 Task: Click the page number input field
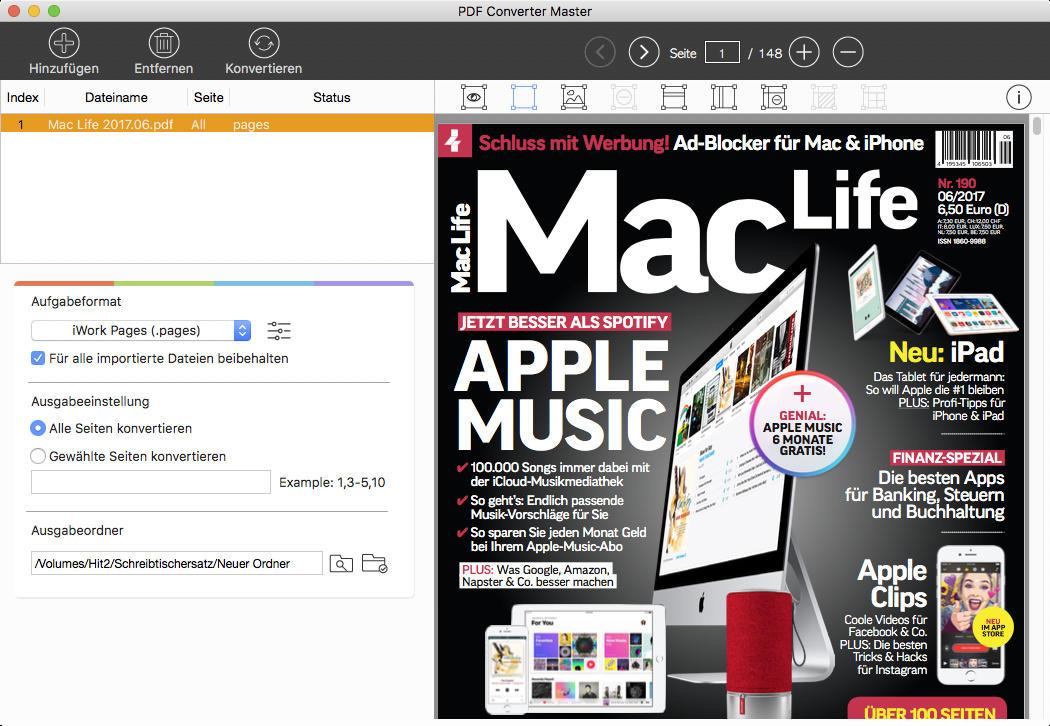point(722,52)
